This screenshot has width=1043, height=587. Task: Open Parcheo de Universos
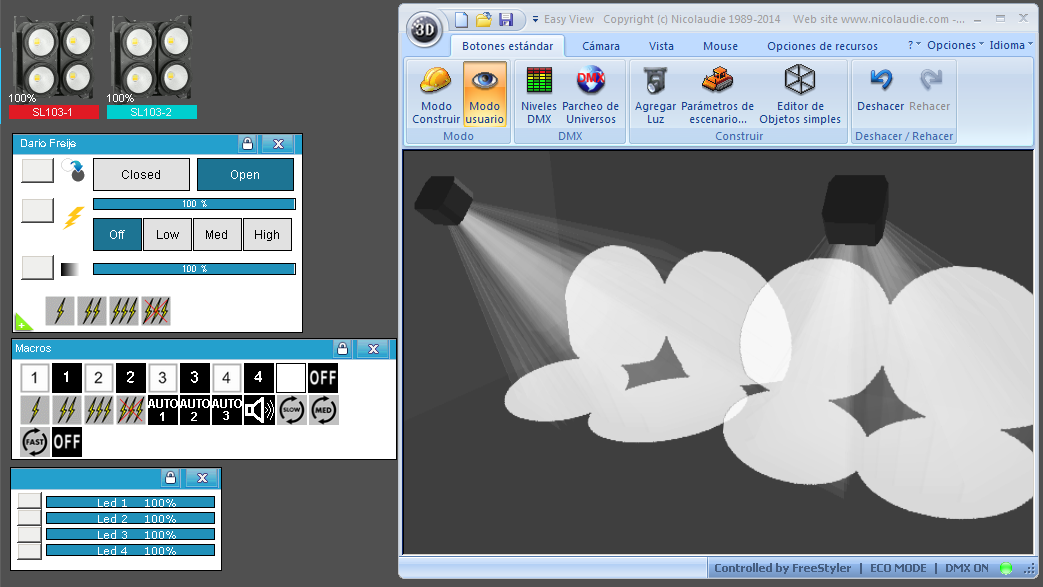pos(591,95)
